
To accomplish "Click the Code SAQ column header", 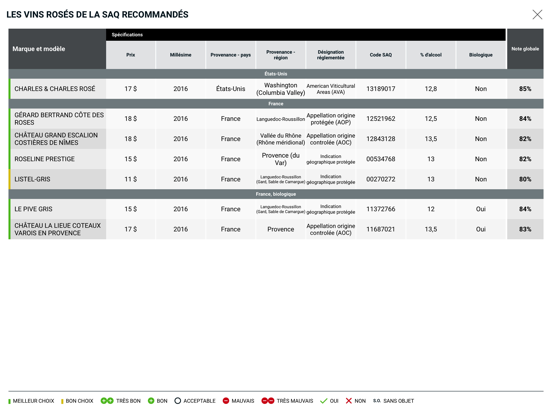I will (x=381, y=55).
